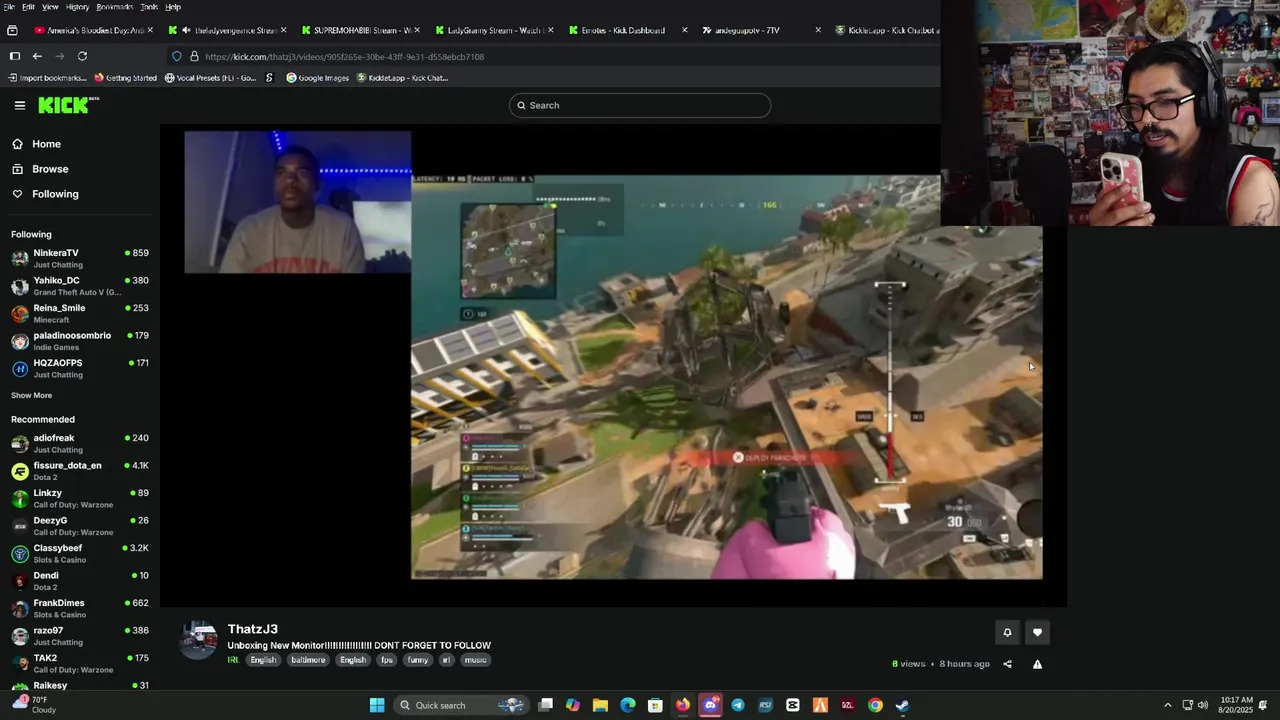1280x720 pixels.
Task: Open DeezyG recommended channel
Action: (80, 526)
